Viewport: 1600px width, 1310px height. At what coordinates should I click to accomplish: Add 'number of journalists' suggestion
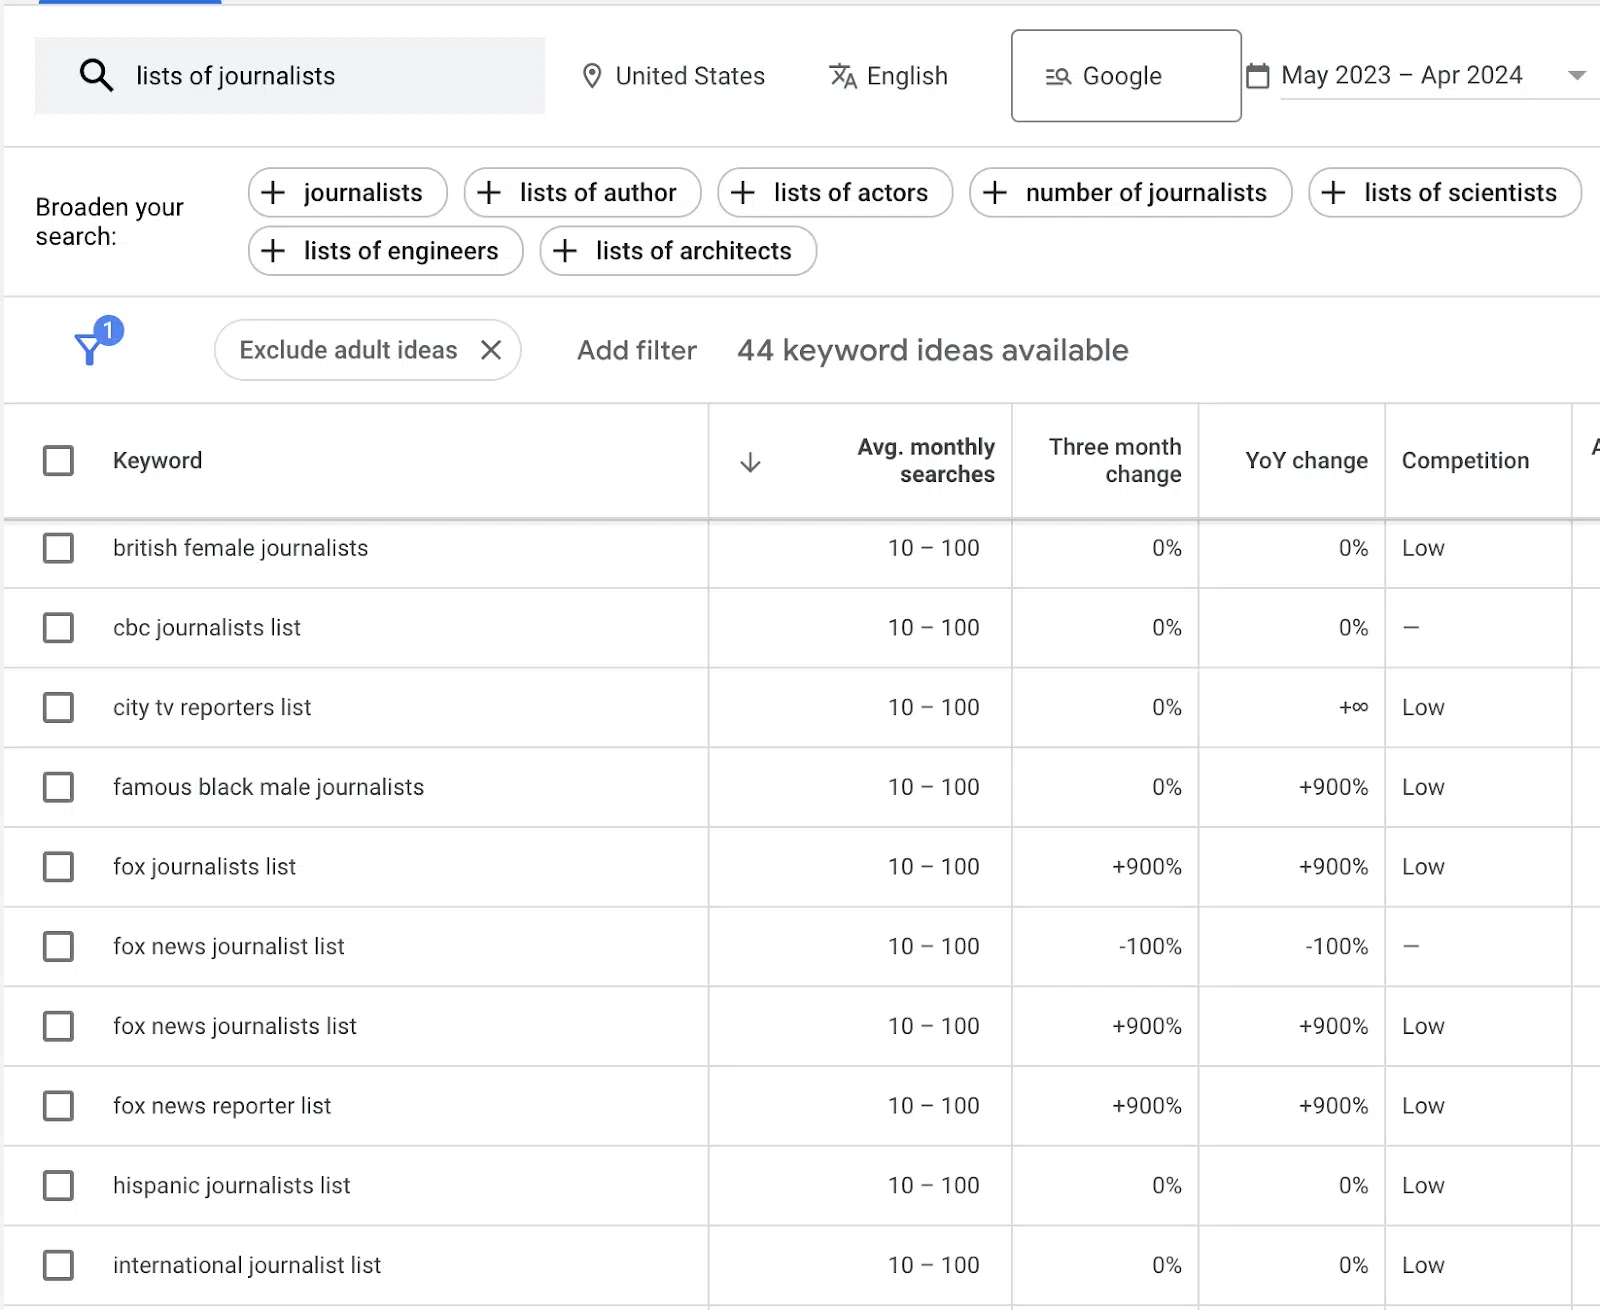tap(1131, 192)
